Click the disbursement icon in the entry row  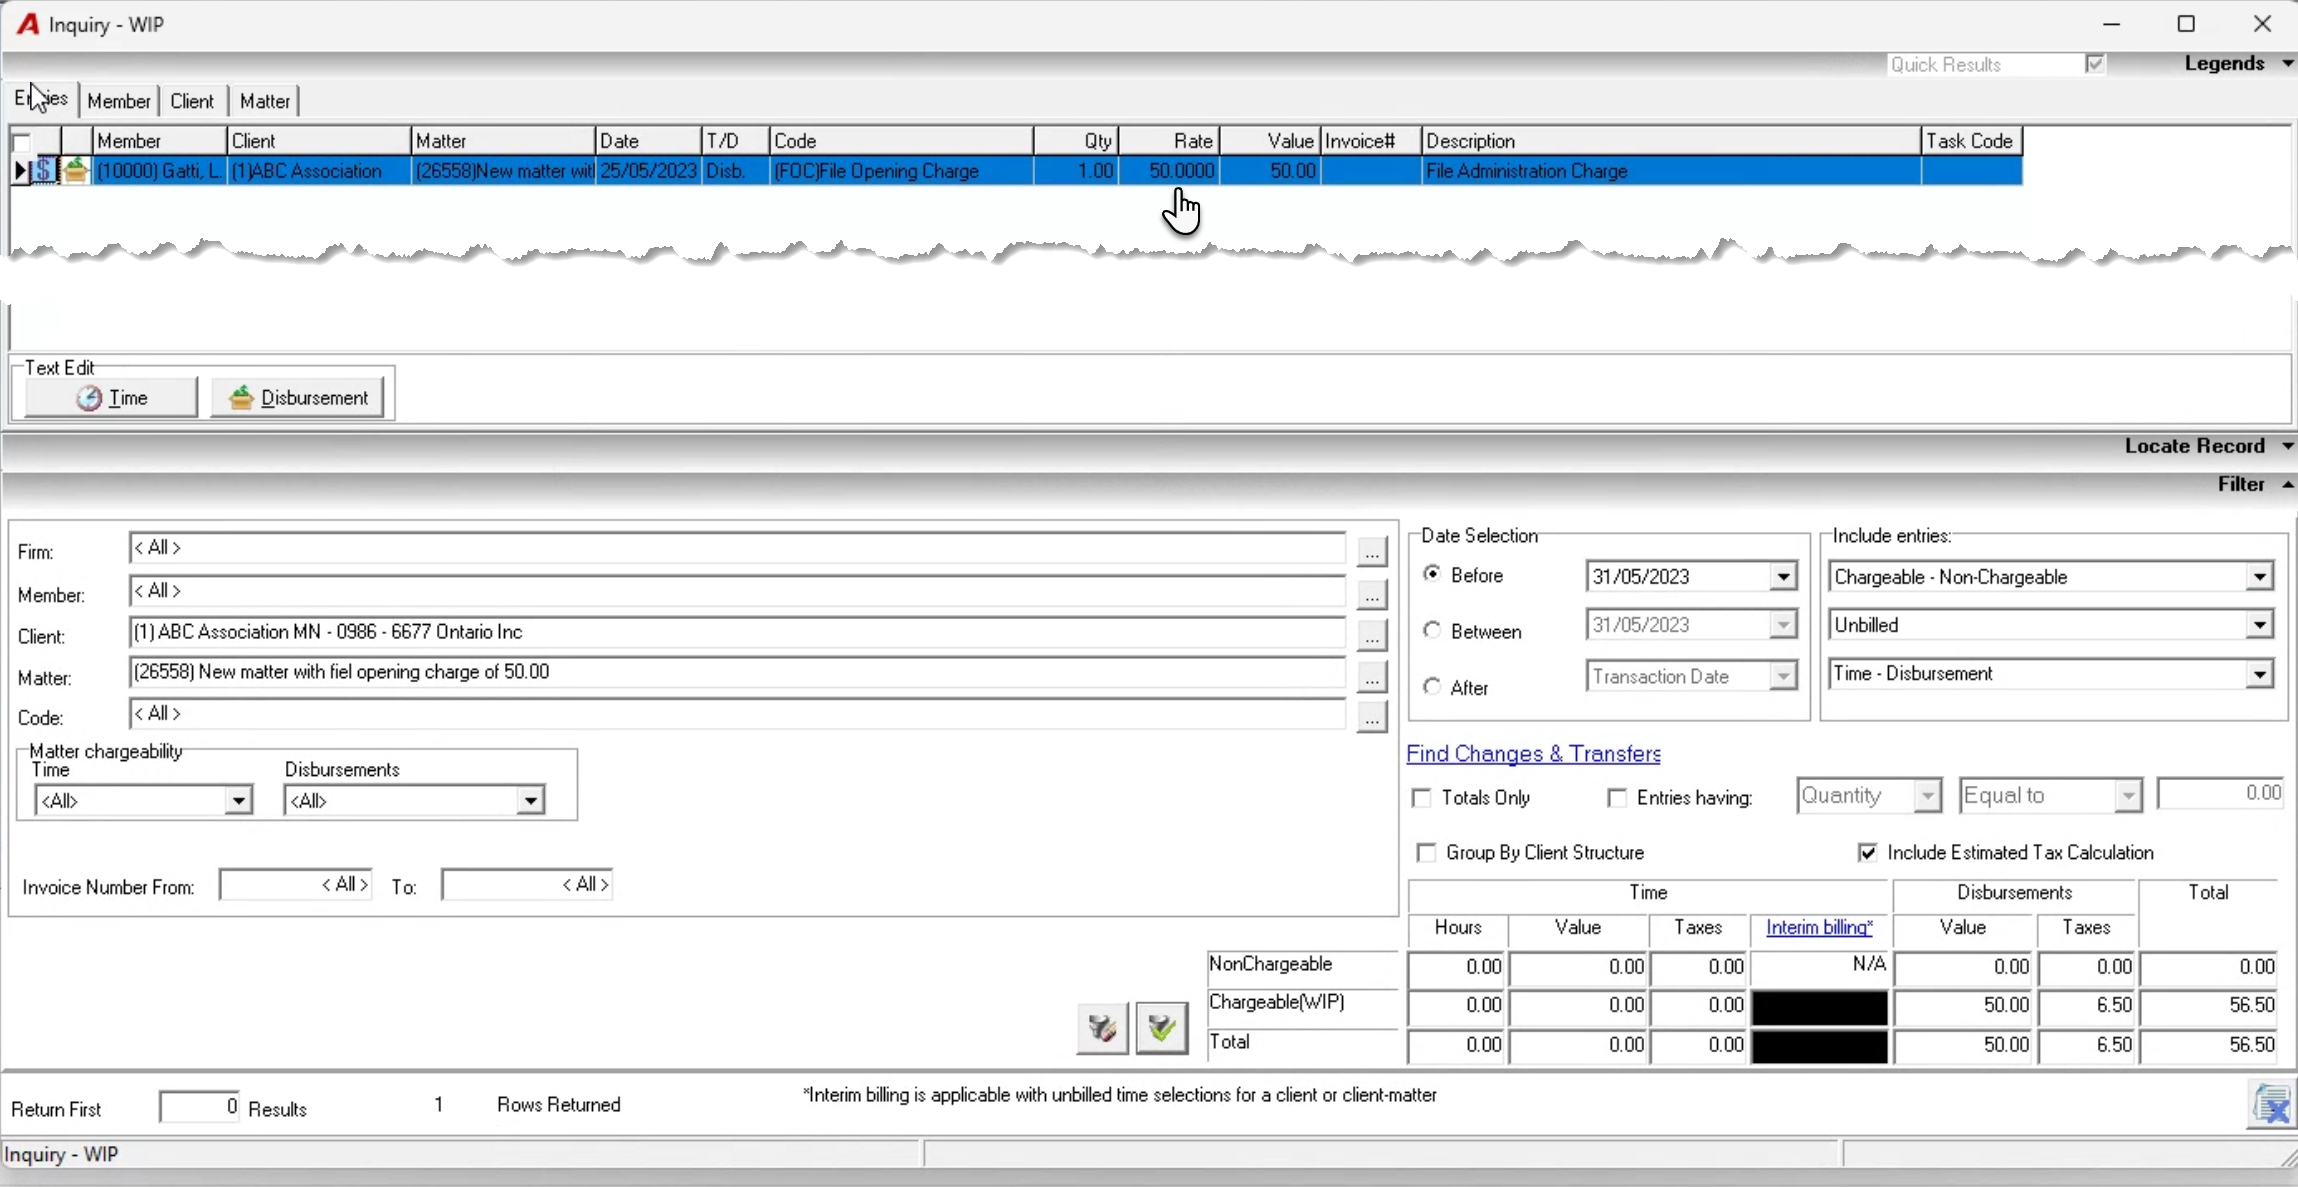point(76,171)
